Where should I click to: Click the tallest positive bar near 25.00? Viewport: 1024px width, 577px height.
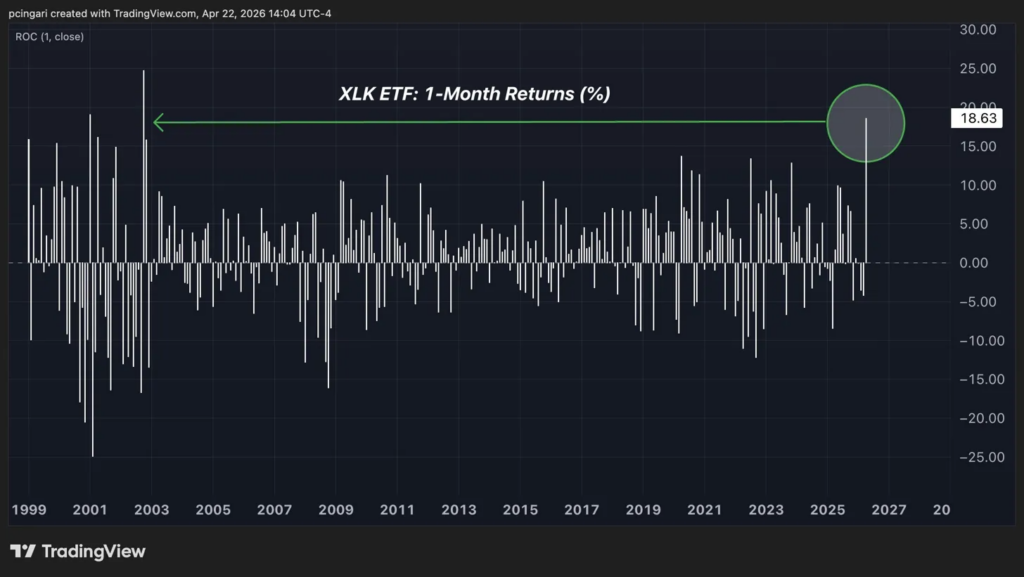click(x=144, y=166)
